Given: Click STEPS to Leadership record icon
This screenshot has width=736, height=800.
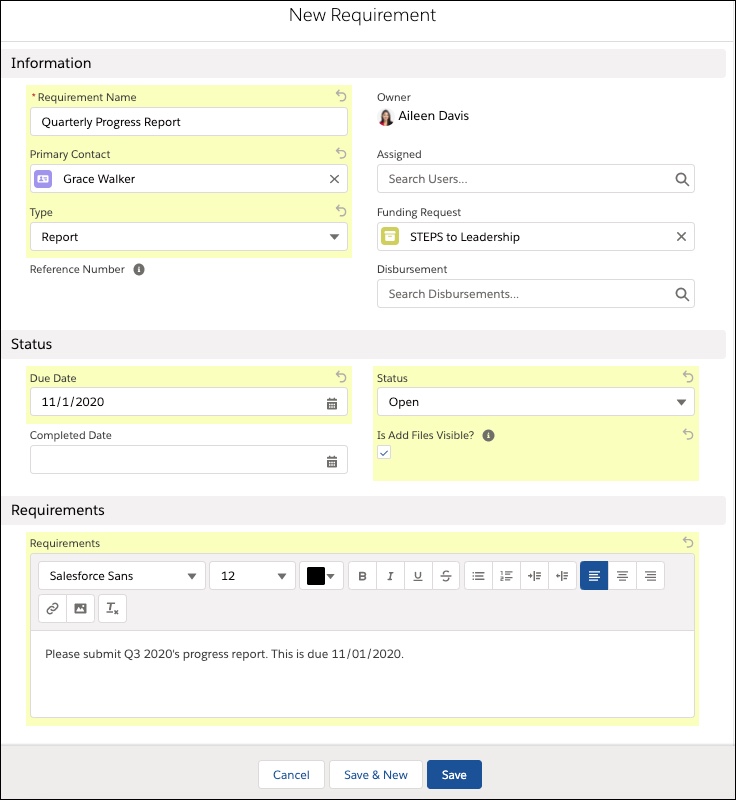Looking at the screenshot, I should click(390, 237).
